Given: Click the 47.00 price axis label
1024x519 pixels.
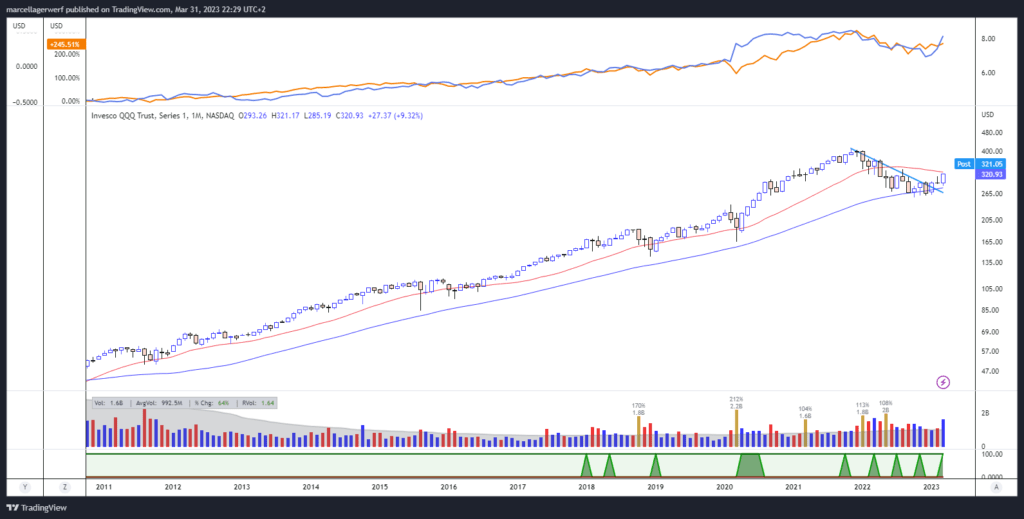Looking at the screenshot, I should (992, 371).
